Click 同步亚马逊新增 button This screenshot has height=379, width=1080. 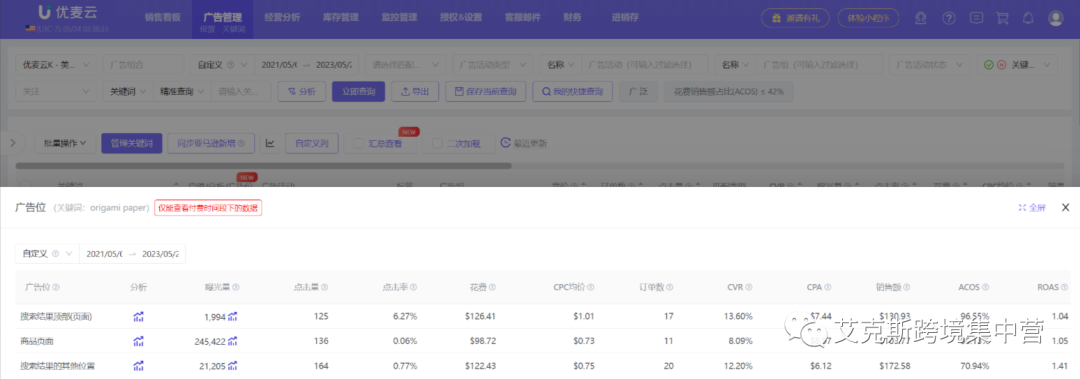pos(211,143)
